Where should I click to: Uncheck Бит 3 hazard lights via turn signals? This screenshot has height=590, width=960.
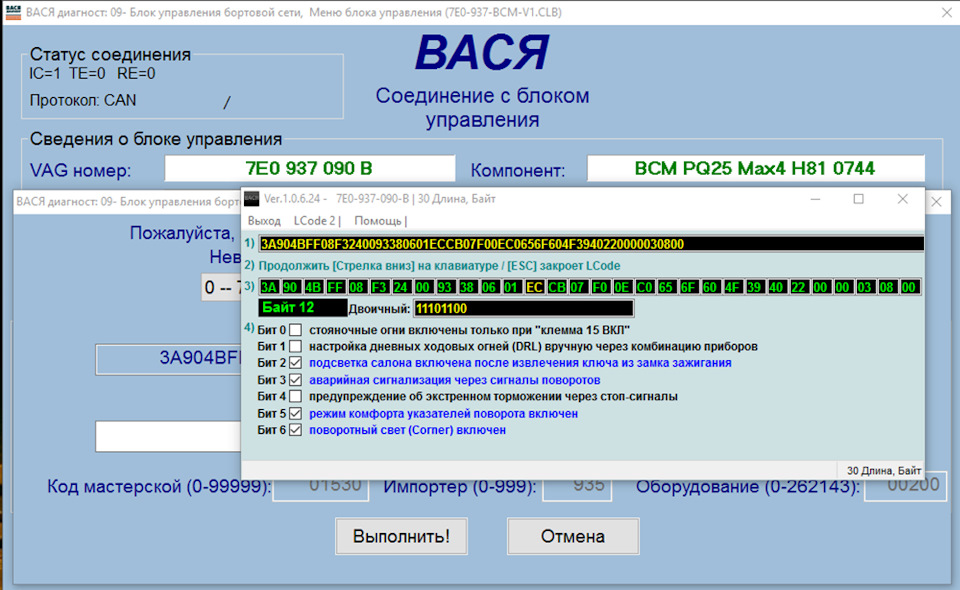[x=295, y=380]
